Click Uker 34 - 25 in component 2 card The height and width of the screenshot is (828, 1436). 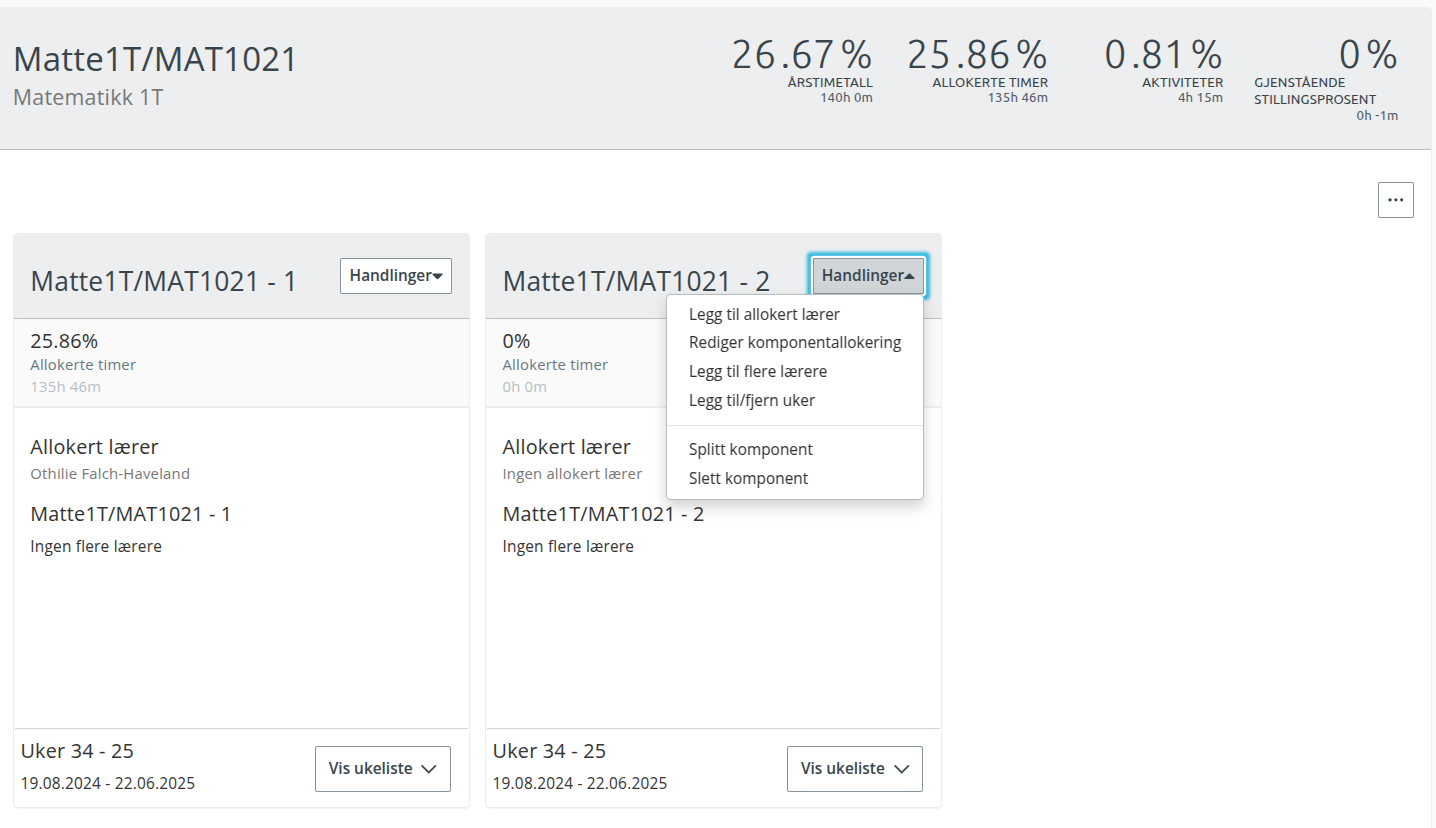pos(549,751)
